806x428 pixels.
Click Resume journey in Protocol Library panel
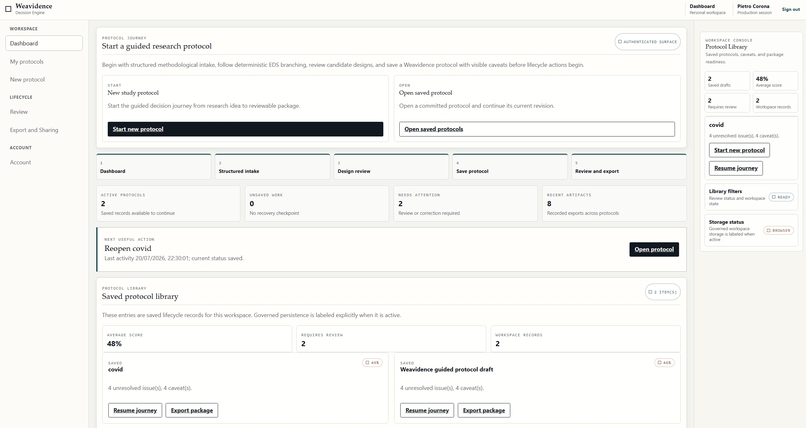tap(736, 168)
